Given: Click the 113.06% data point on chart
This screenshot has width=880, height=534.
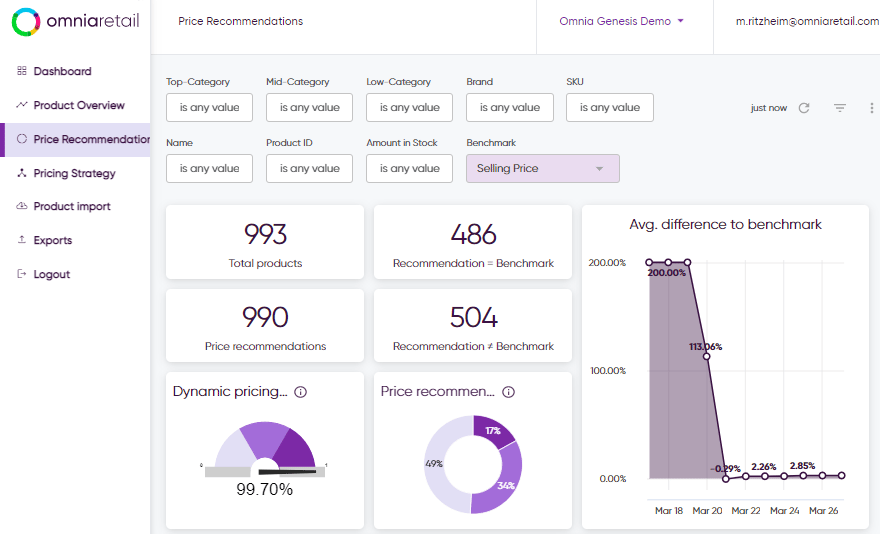Looking at the screenshot, I should point(707,357).
